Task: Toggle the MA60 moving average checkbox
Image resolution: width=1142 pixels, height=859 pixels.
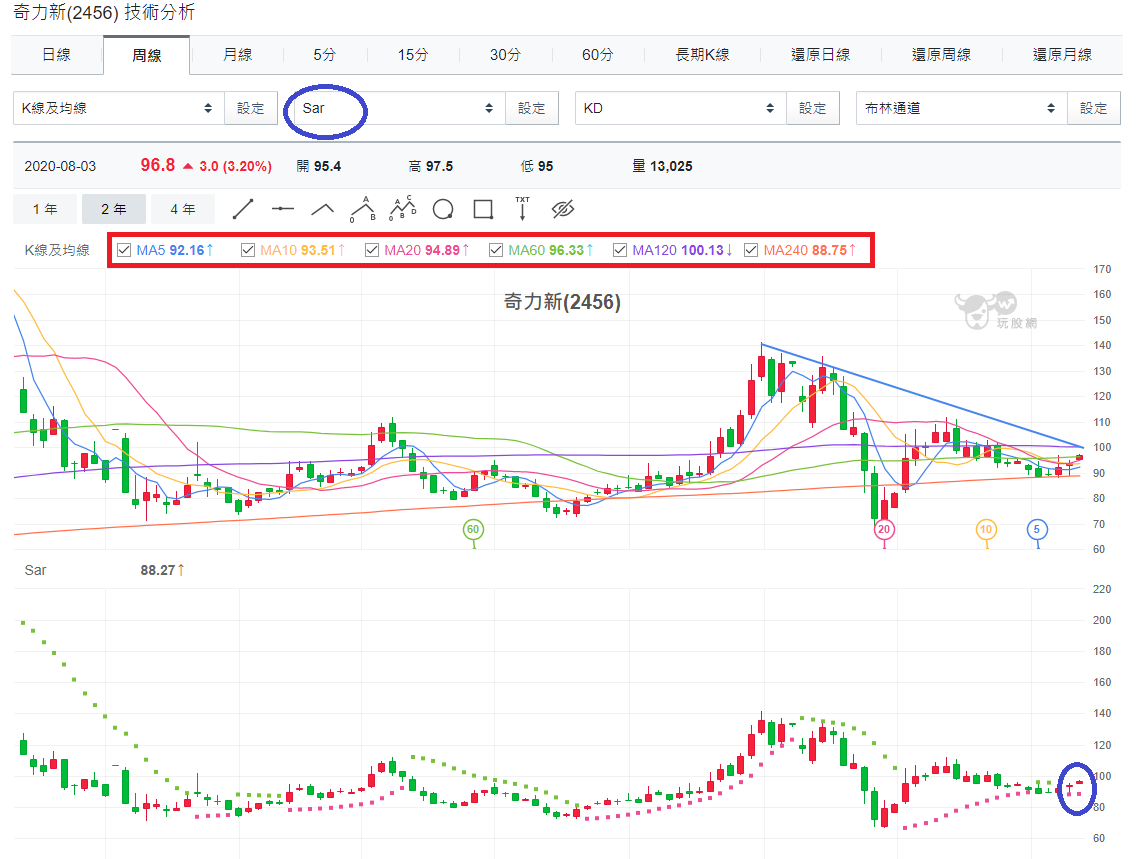Action: [x=496, y=250]
